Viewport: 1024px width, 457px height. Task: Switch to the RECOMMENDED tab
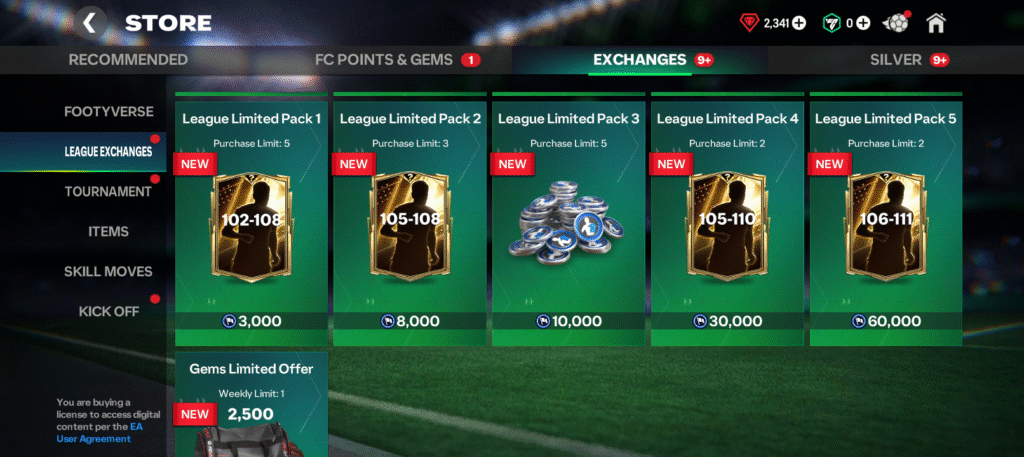tap(128, 60)
